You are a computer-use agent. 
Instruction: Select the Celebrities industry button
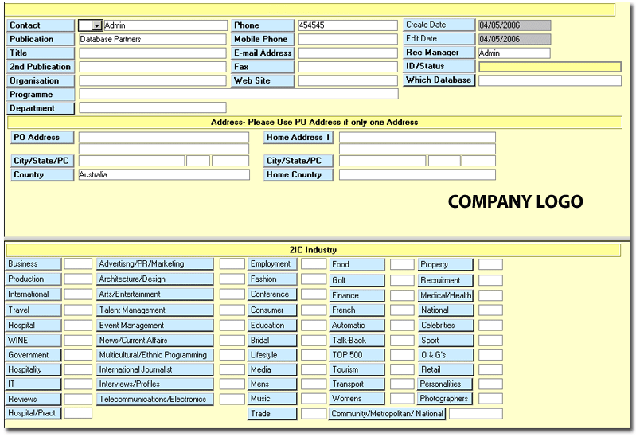tap(446, 325)
